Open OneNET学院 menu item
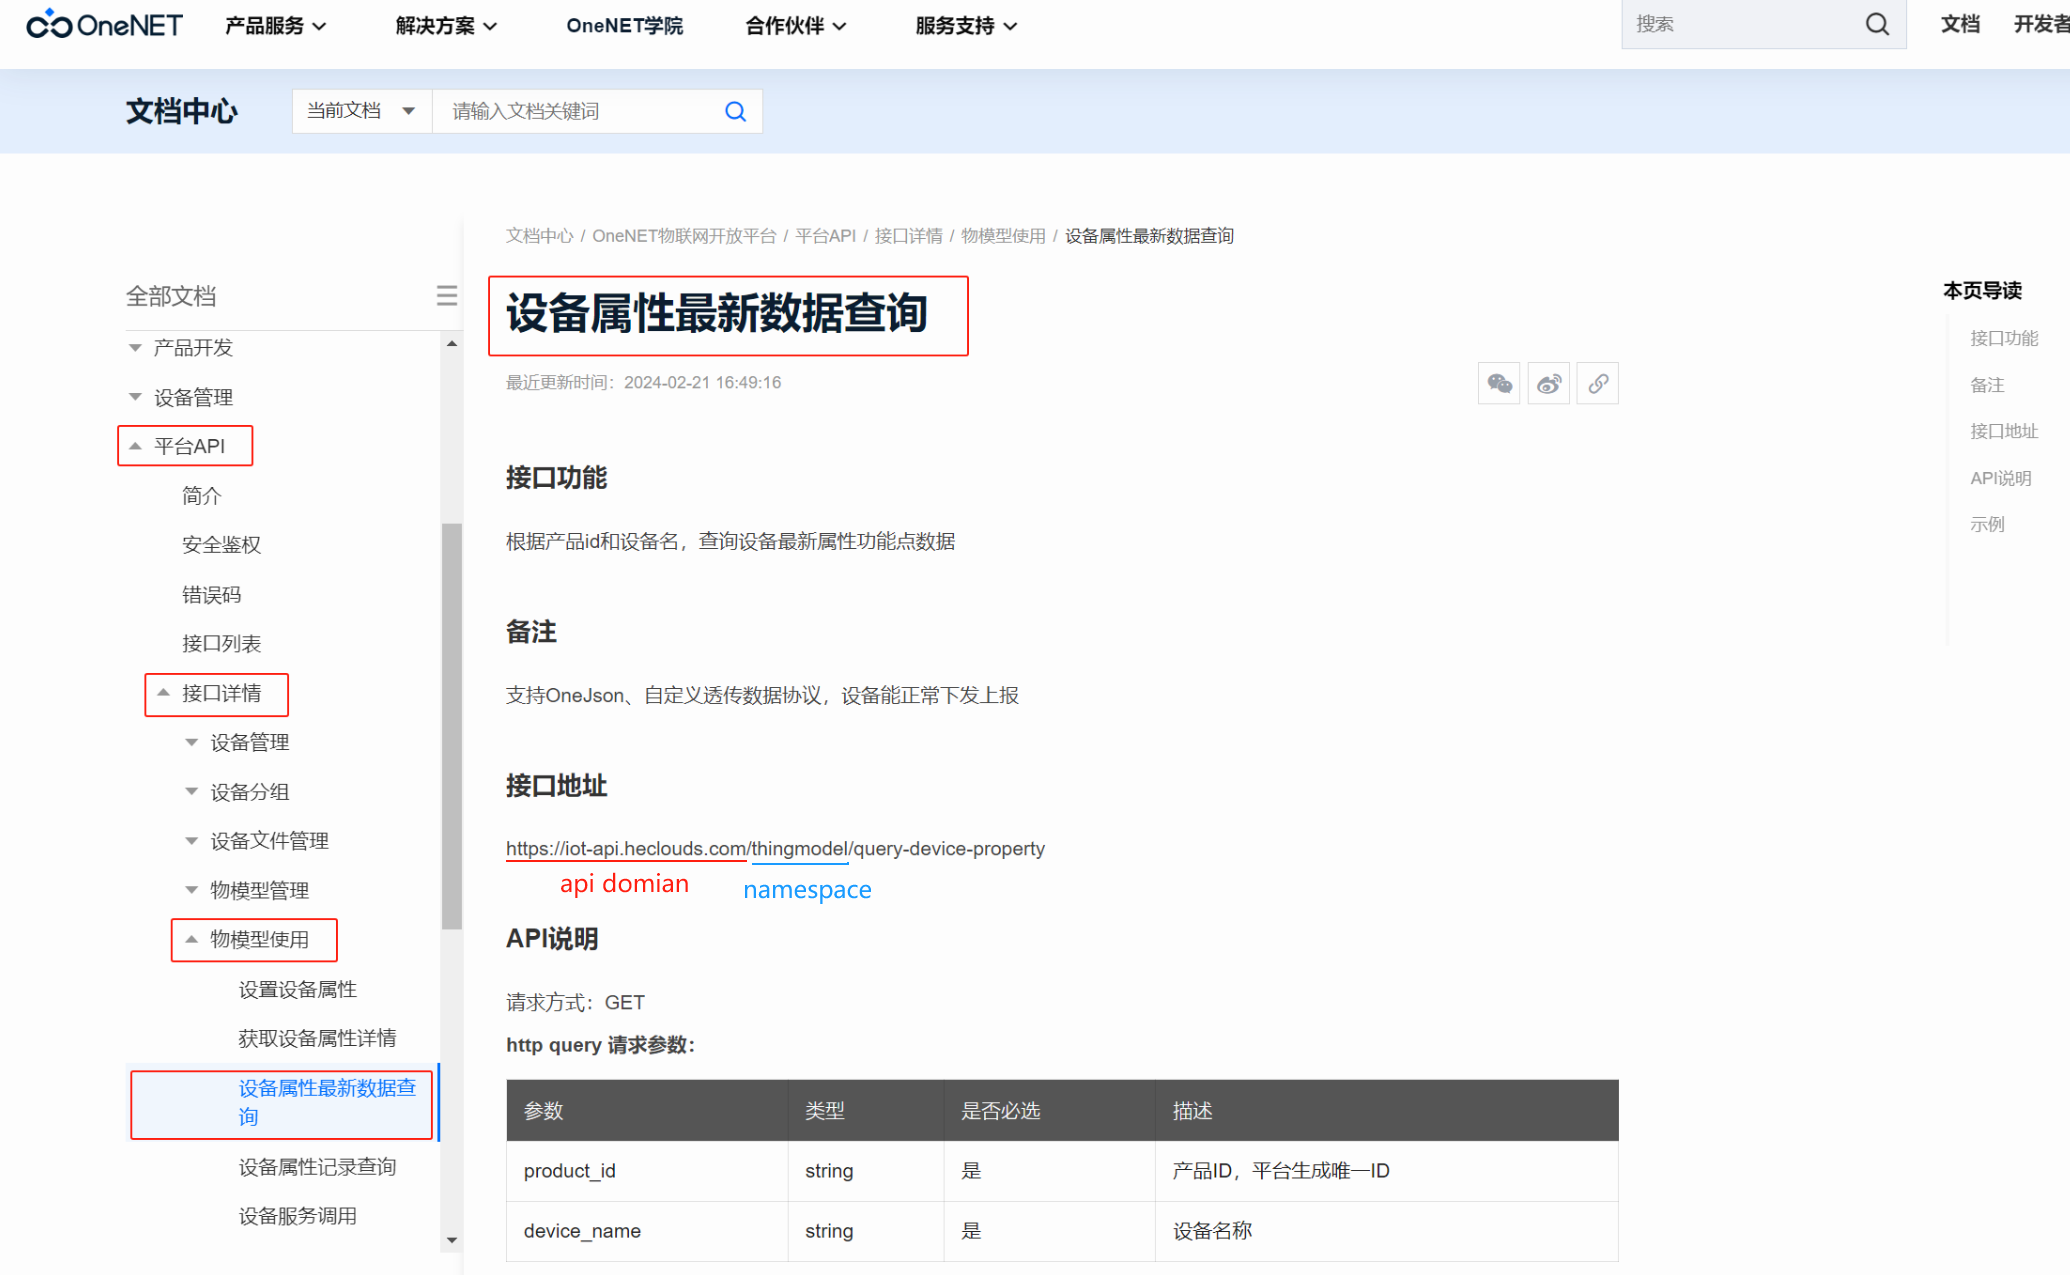The image size is (2070, 1275). pyautogui.click(x=624, y=26)
